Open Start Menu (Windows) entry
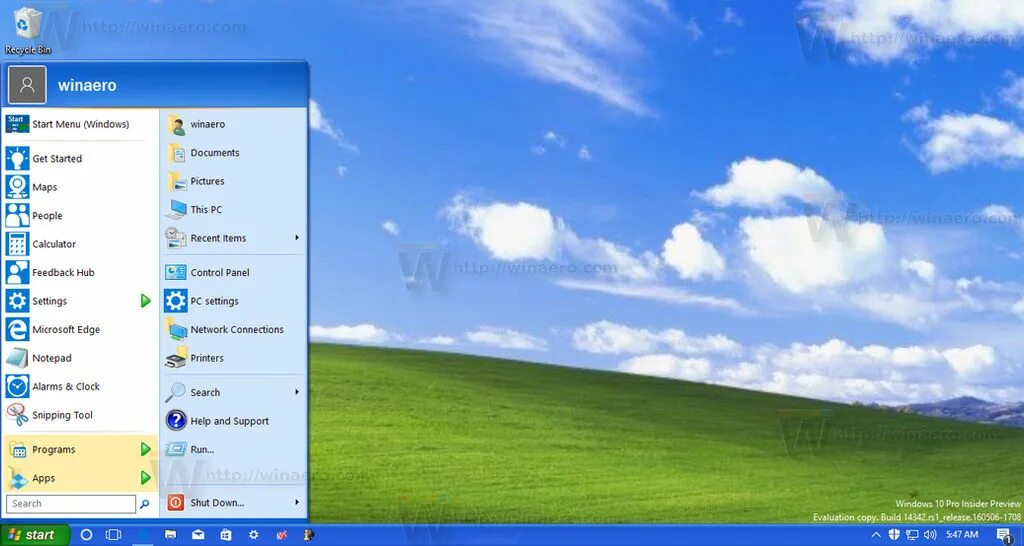Screen dimensions: 1024x546 pyautogui.click(x=80, y=124)
